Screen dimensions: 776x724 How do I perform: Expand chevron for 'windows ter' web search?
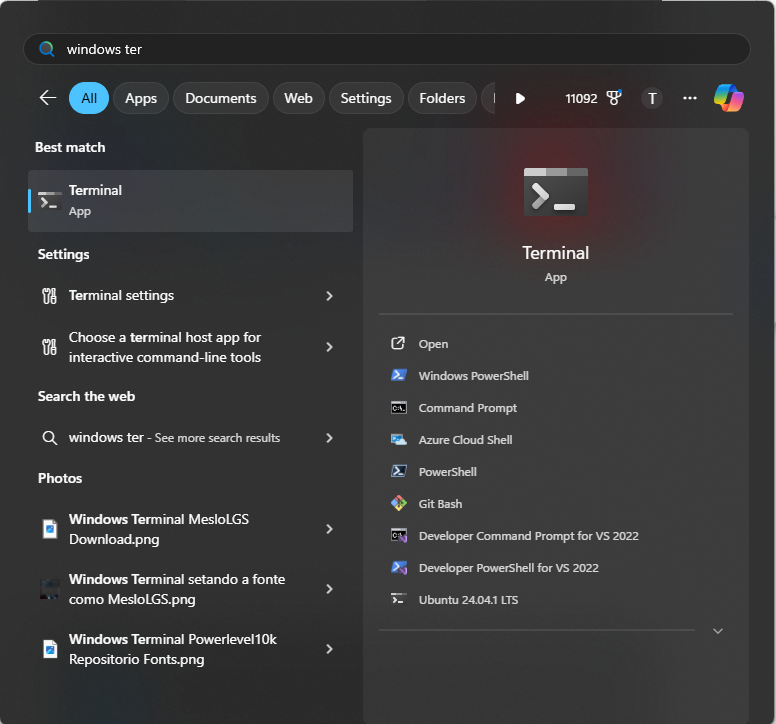[x=330, y=438]
